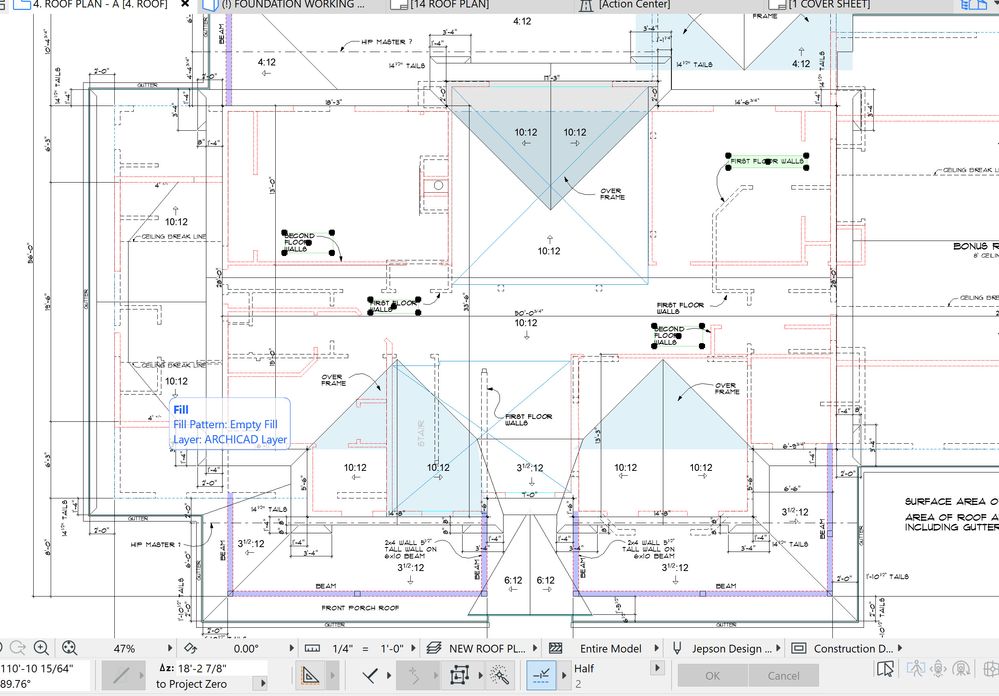Click the tab overview icon beside the COVER SHEET tab
This screenshot has height=696, width=999.
coord(973,4)
